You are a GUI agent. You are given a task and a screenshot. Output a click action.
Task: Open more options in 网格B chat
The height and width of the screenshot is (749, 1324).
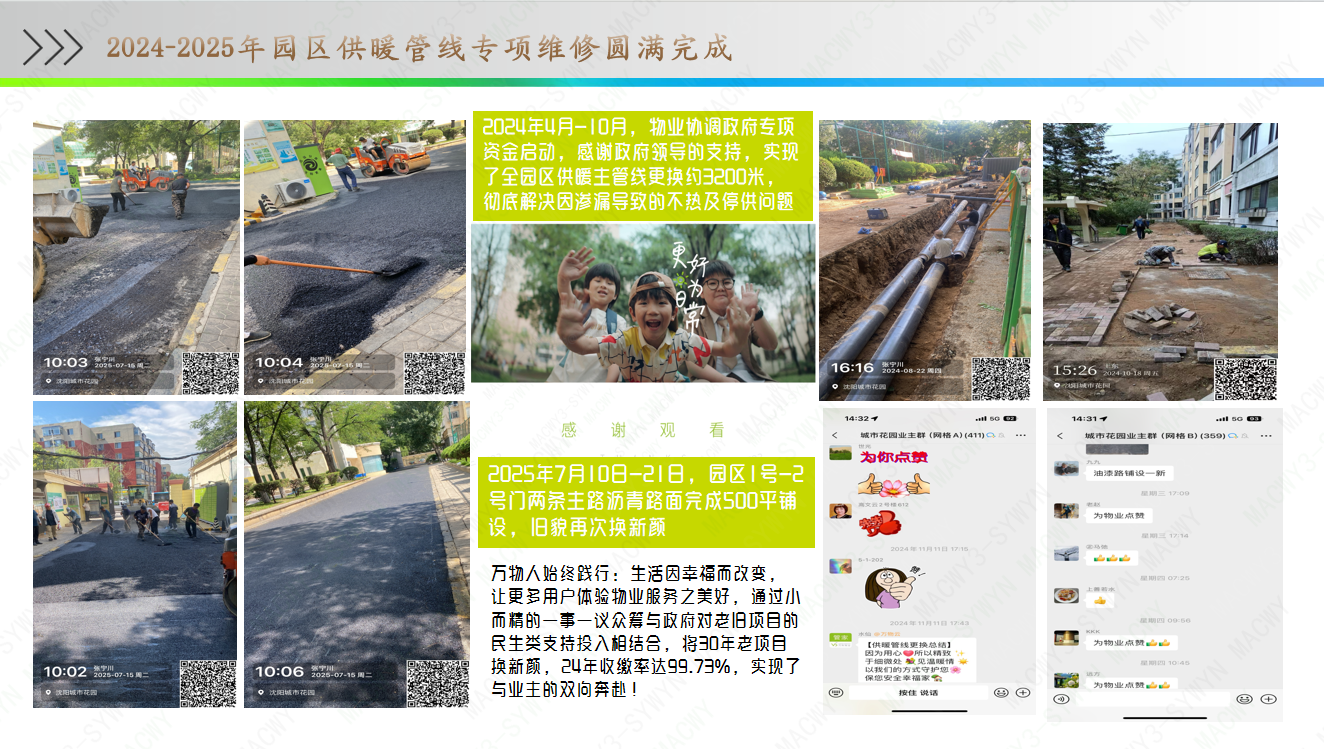[1265, 436]
